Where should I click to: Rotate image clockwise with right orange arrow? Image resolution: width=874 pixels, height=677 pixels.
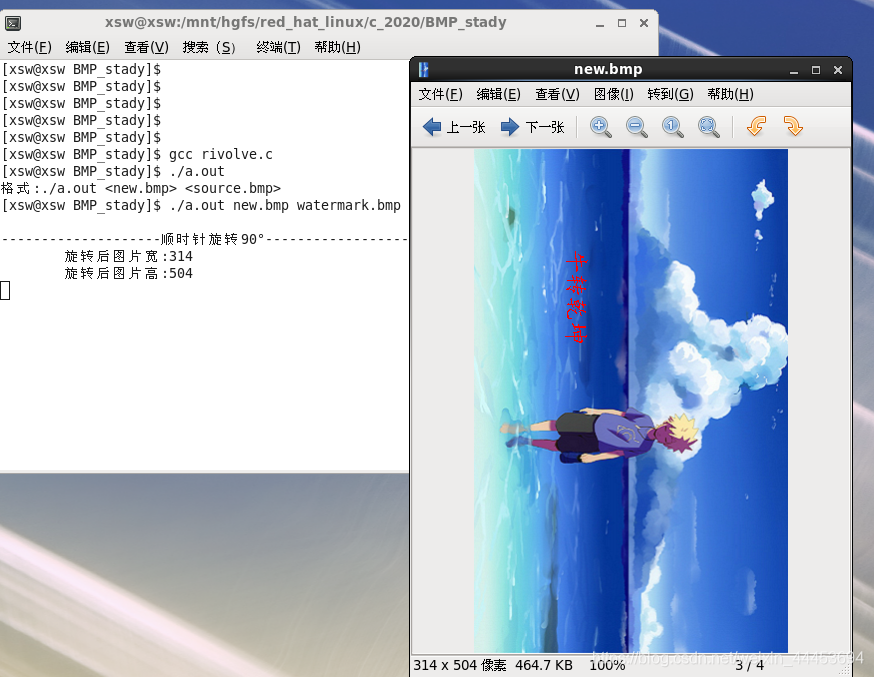tap(793, 126)
